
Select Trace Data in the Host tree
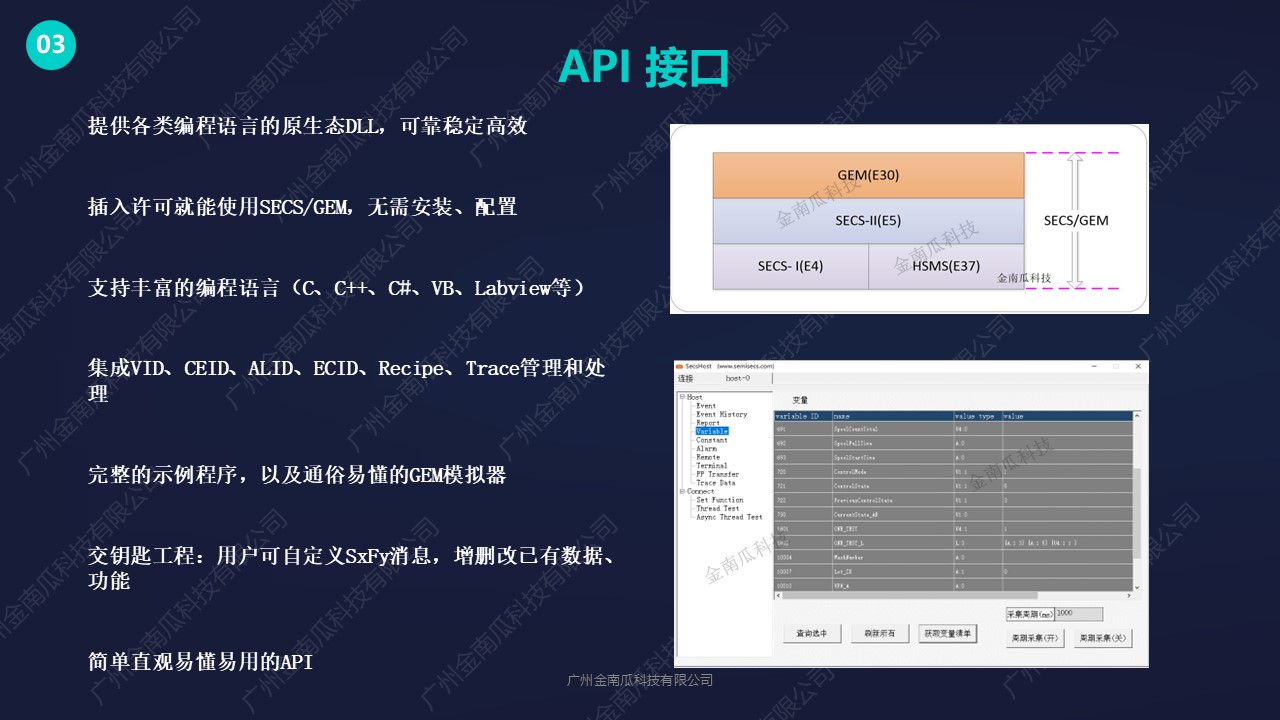tap(715, 483)
